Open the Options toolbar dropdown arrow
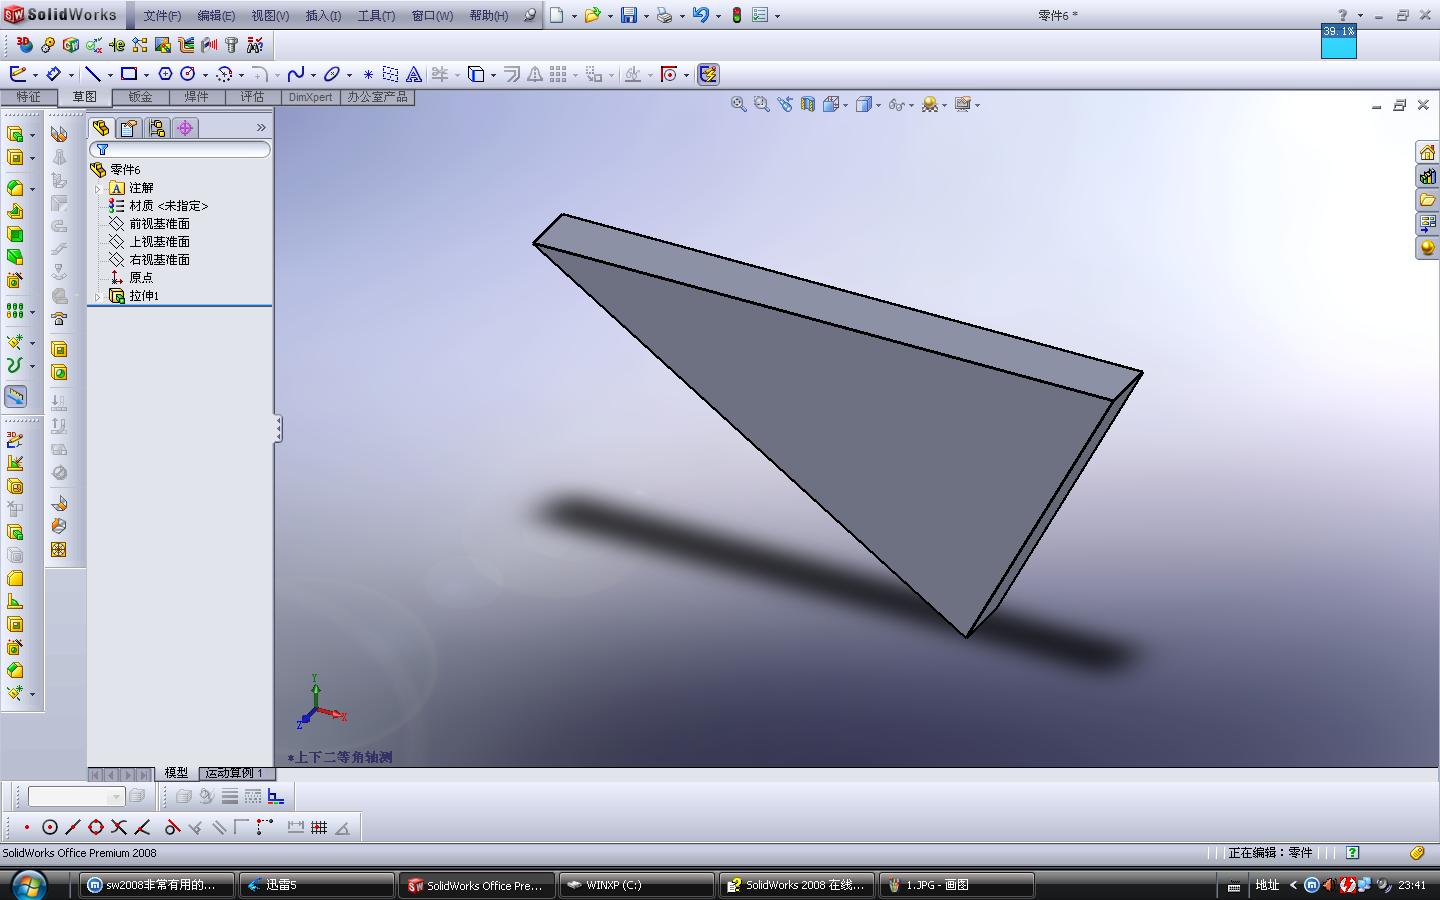The width and height of the screenshot is (1440, 900). (x=777, y=16)
